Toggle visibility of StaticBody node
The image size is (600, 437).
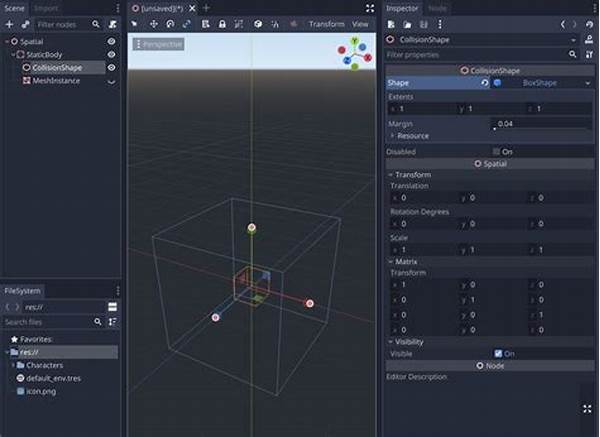coord(111,54)
